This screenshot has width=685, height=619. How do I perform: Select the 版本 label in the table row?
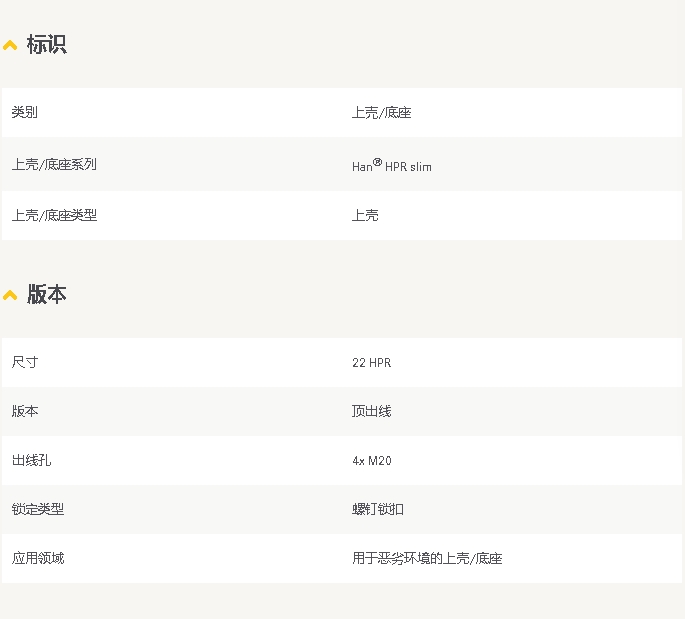[25, 411]
